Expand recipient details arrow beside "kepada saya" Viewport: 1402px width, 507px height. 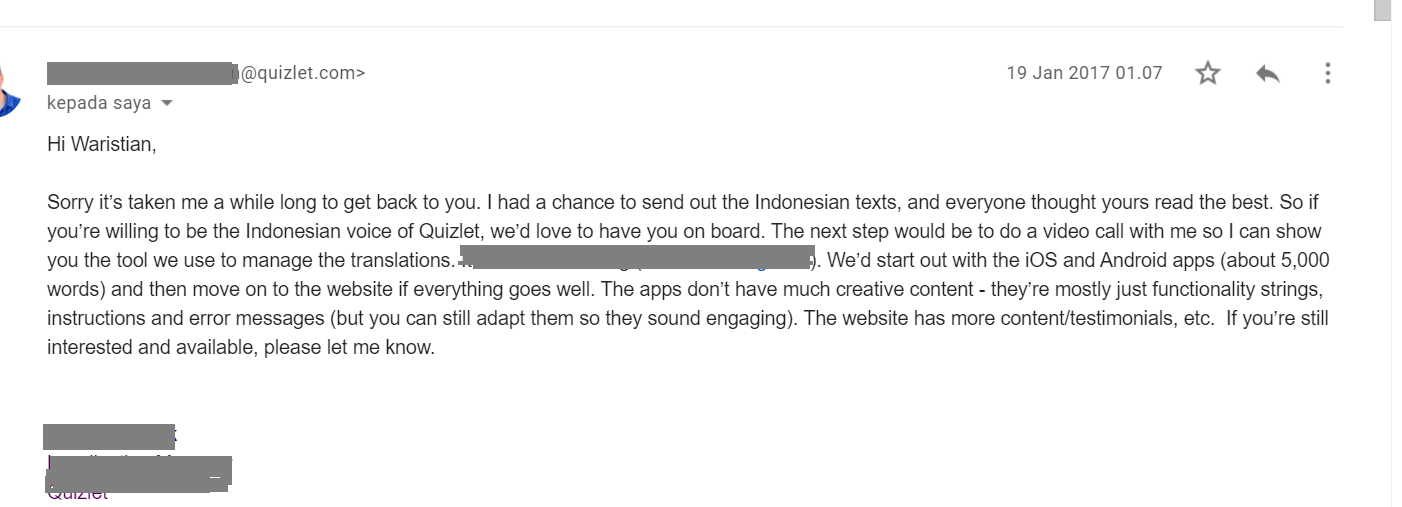tap(167, 103)
